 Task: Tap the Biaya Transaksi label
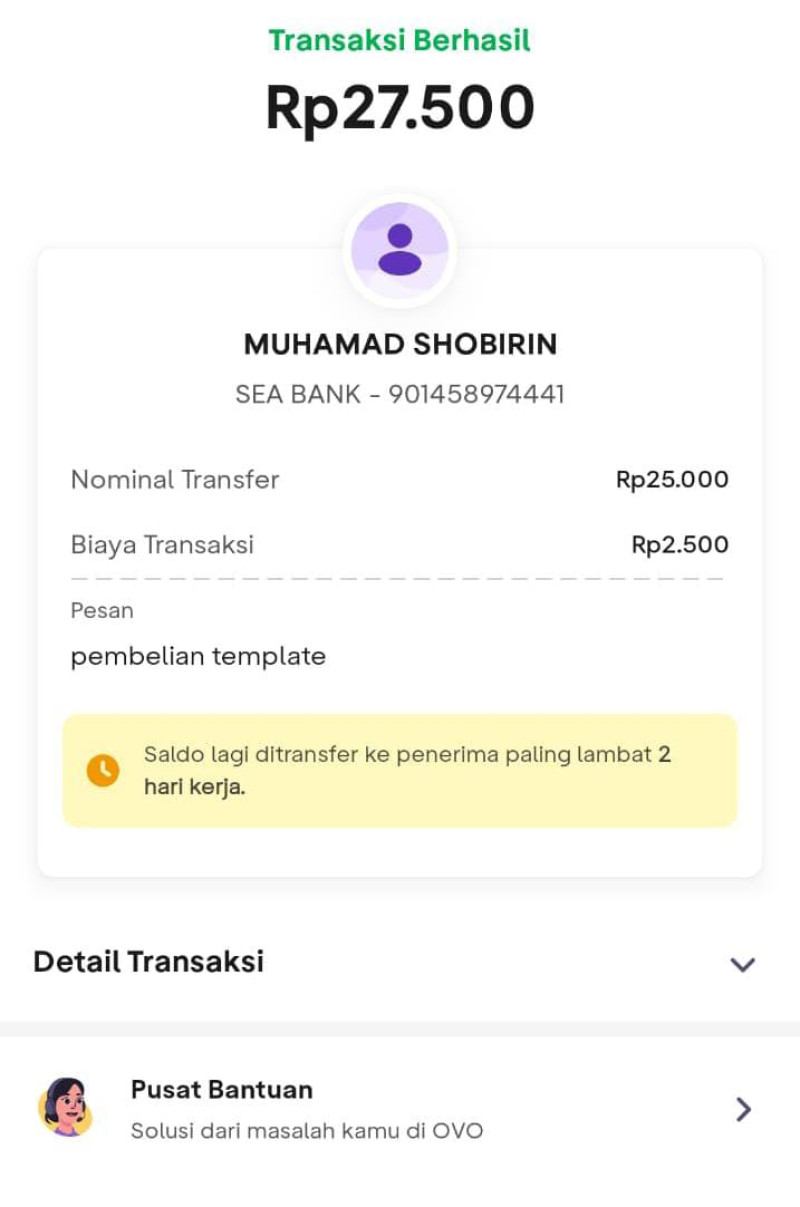click(162, 545)
